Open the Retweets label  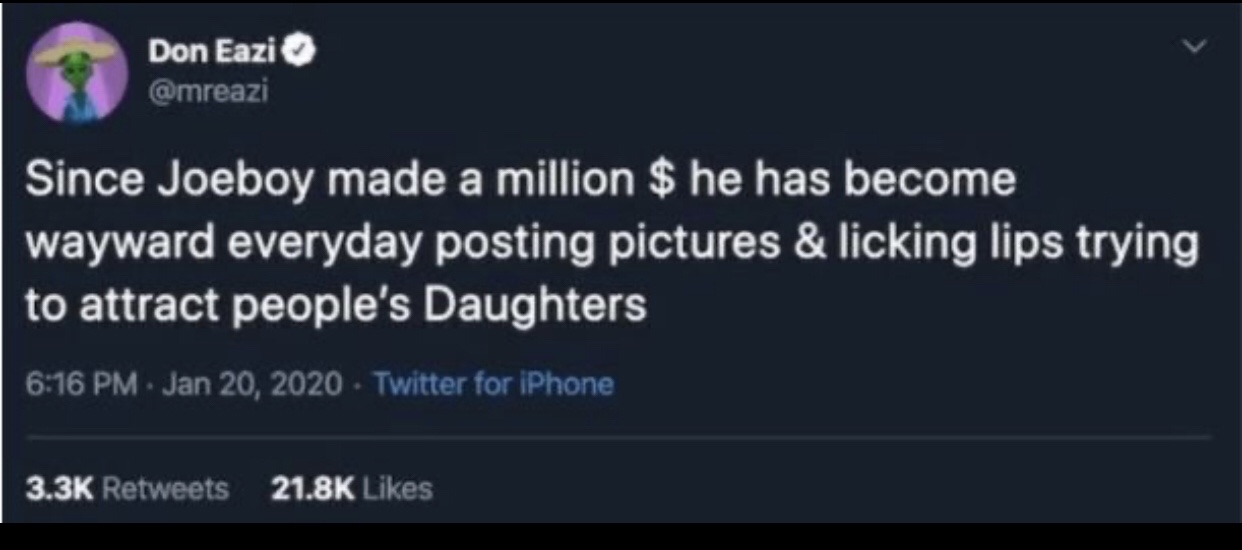tap(165, 488)
